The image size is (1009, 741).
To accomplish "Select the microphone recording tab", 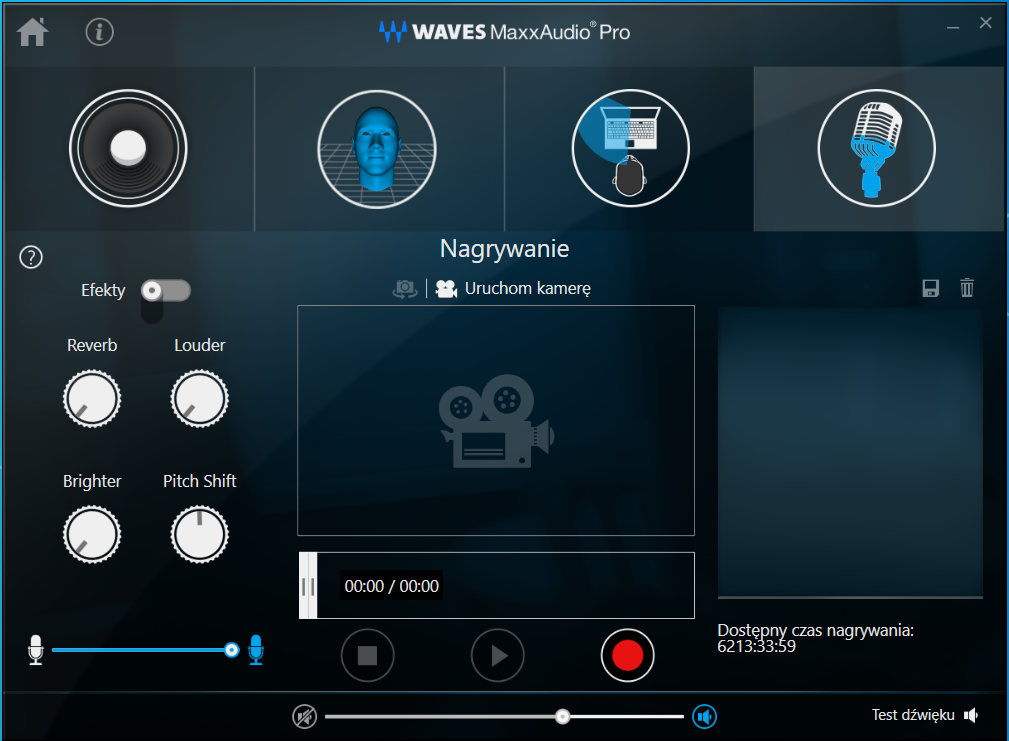I will [x=877, y=148].
